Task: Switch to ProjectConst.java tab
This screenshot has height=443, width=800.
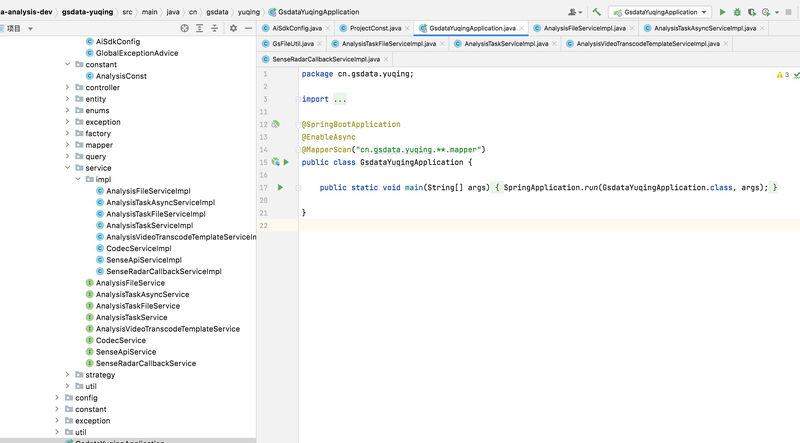Action: [375, 28]
